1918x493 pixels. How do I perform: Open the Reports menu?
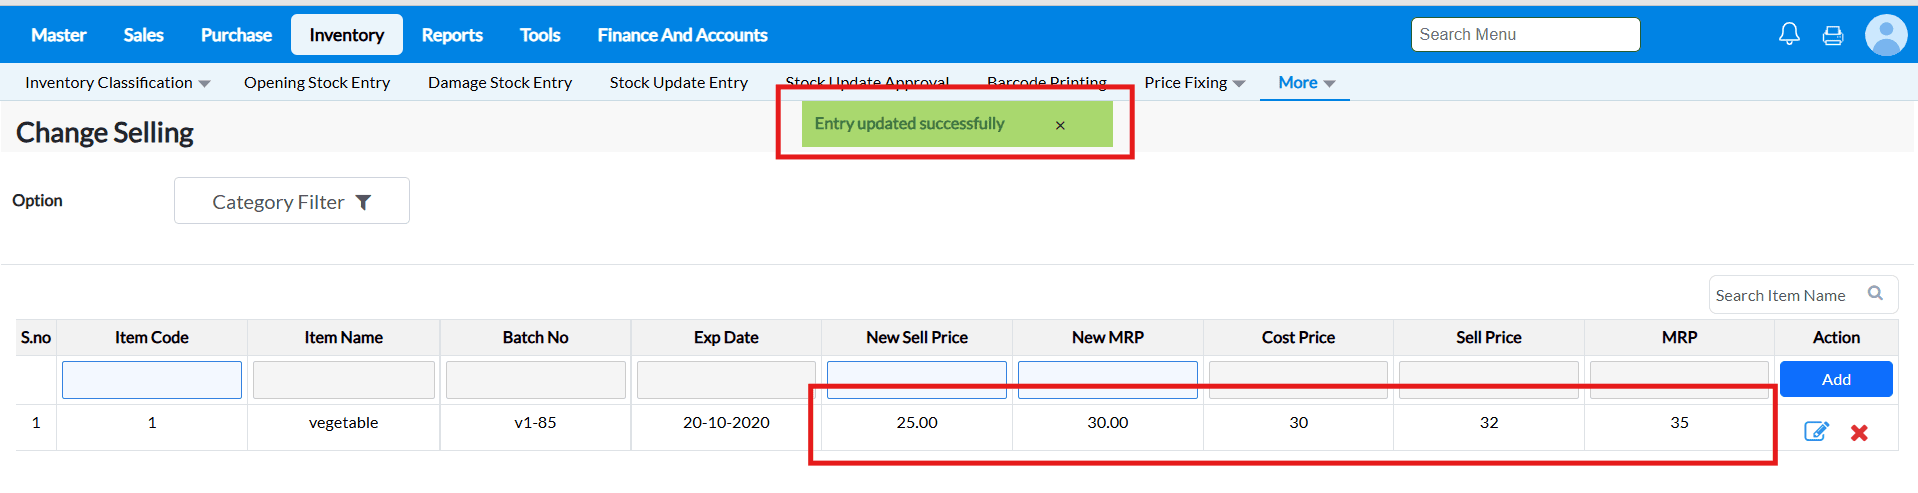(452, 35)
